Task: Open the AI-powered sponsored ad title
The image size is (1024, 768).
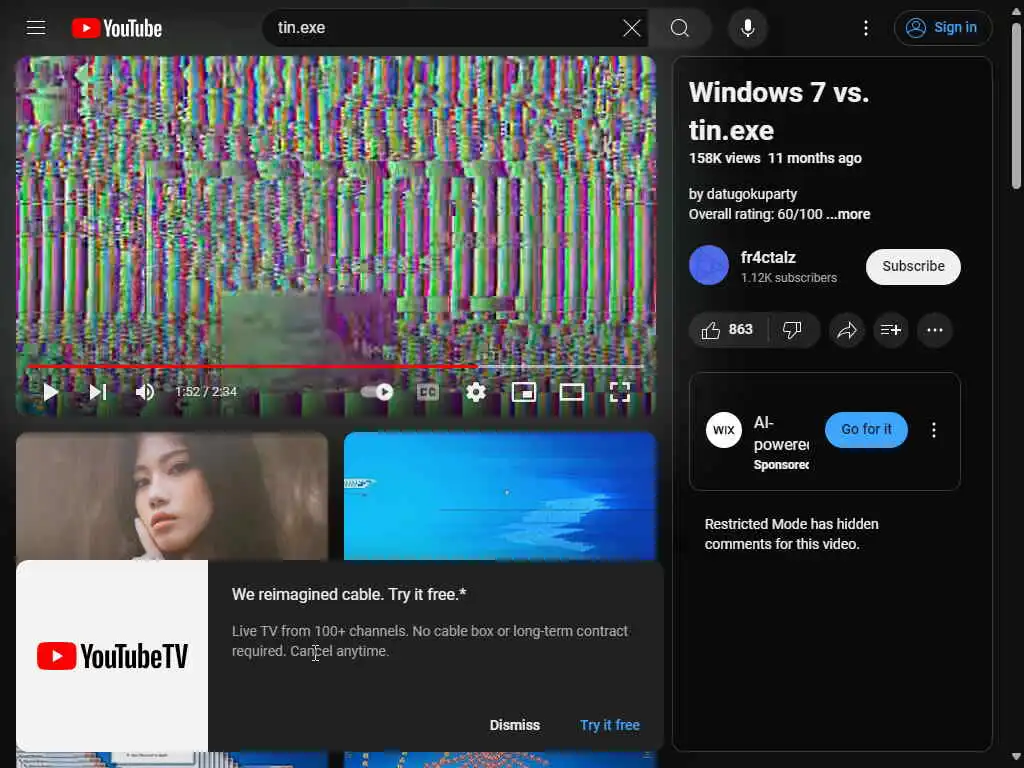Action: [781, 434]
